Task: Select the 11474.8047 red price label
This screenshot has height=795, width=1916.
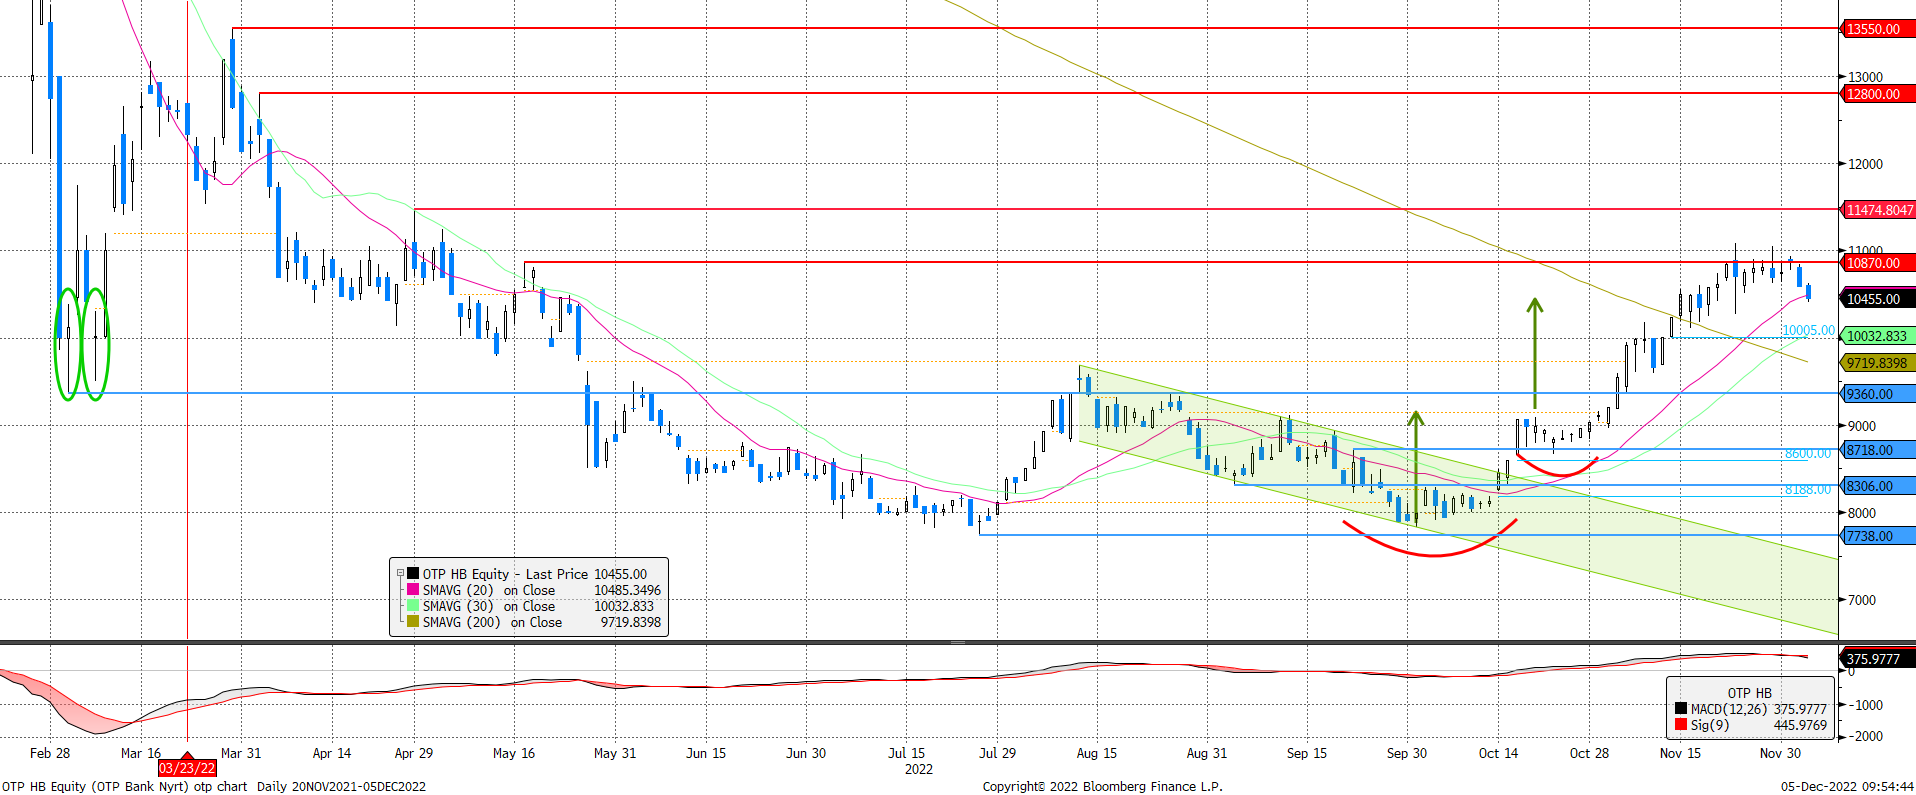Action: (1878, 210)
